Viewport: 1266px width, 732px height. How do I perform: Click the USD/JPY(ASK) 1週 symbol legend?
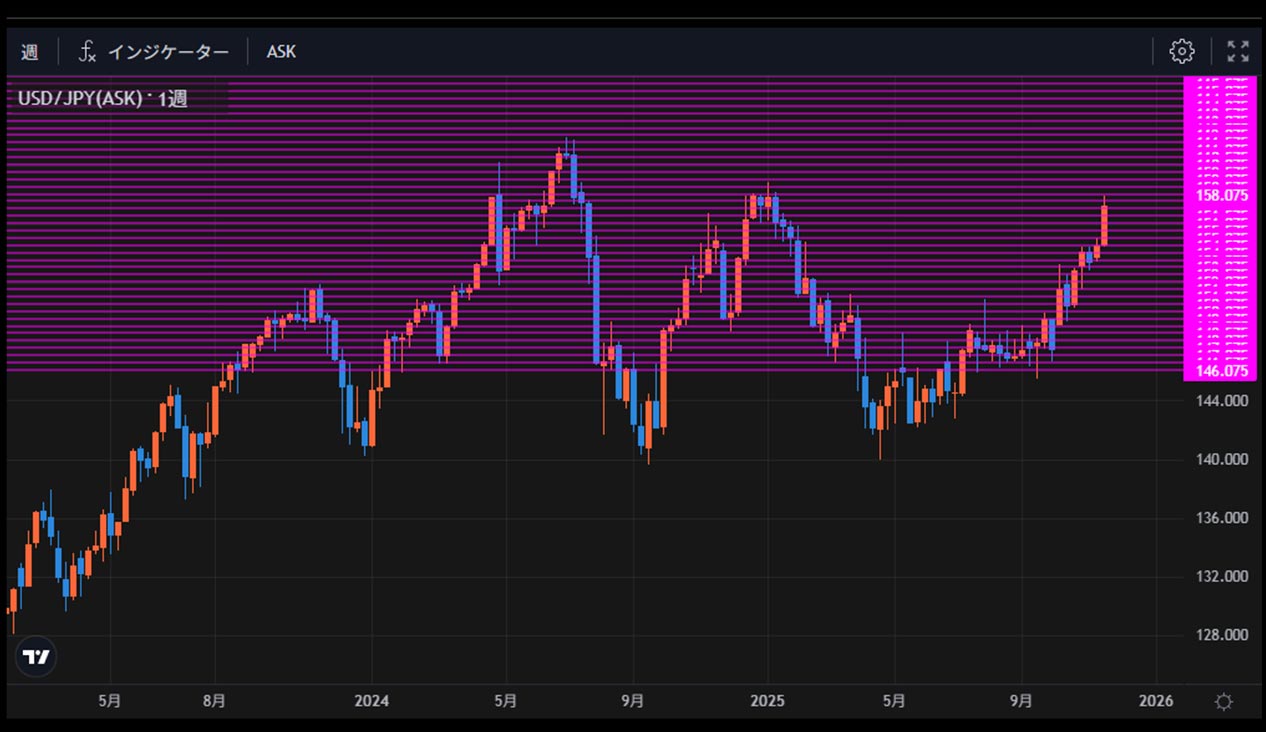(103, 99)
